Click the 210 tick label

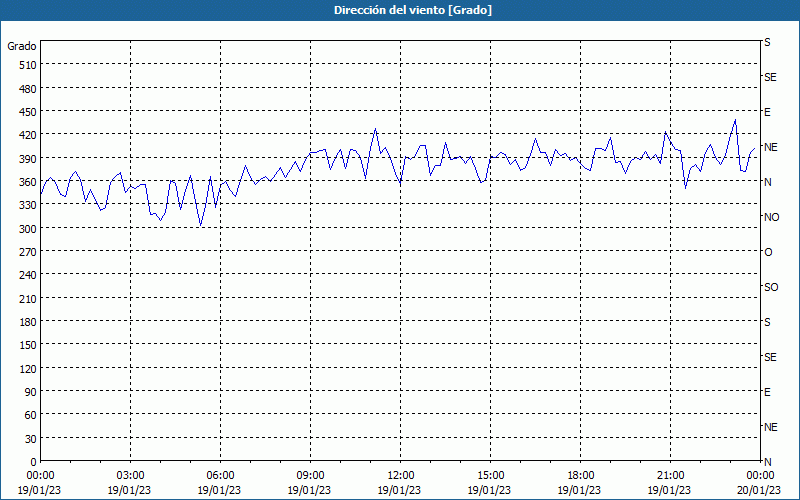[29, 299]
